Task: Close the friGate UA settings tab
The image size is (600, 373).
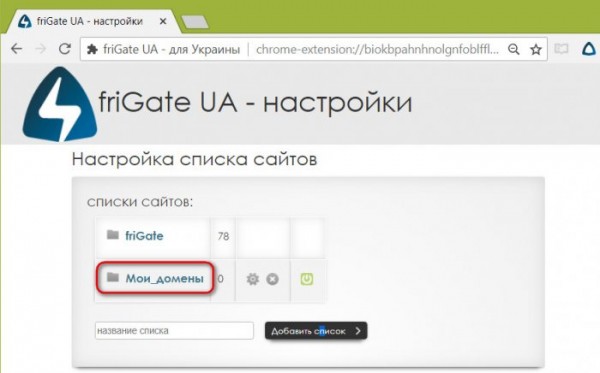Action: pyautogui.click(x=163, y=21)
